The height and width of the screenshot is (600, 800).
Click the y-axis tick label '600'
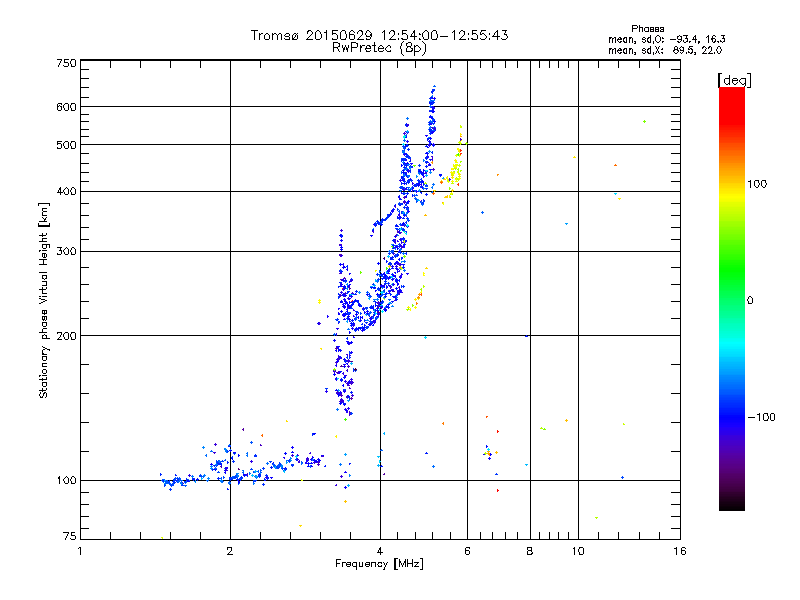point(66,107)
